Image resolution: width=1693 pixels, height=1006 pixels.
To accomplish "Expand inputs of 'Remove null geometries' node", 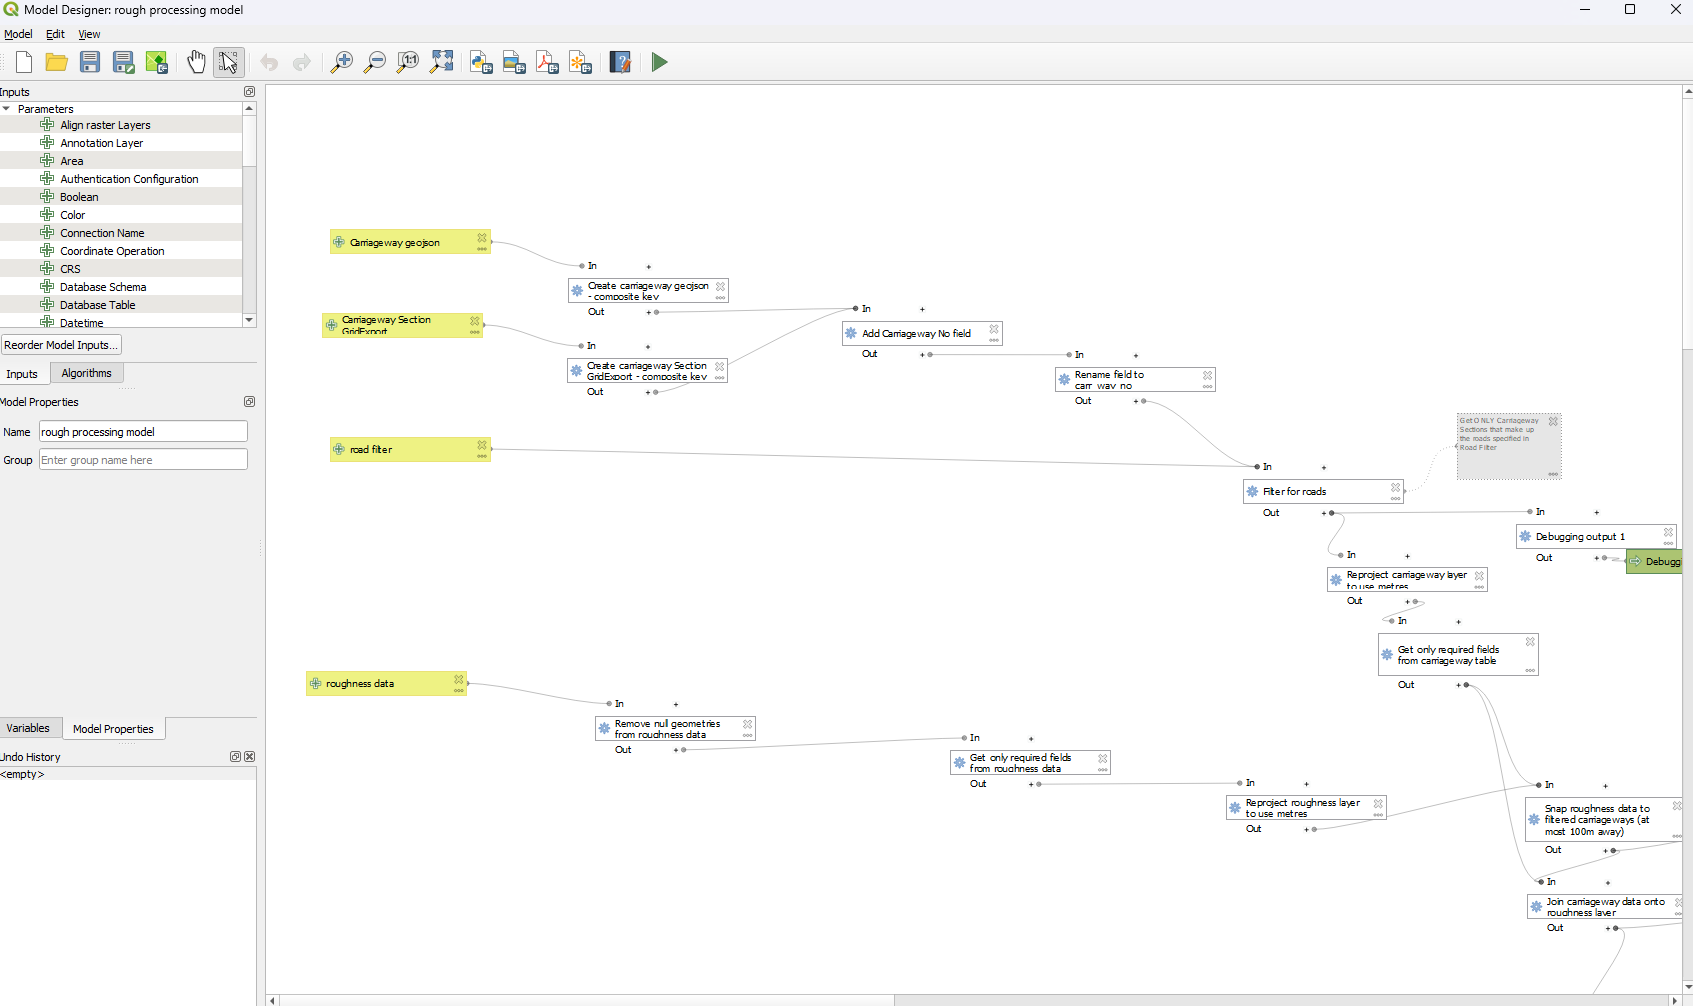I will pyautogui.click(x=676, y=705).
